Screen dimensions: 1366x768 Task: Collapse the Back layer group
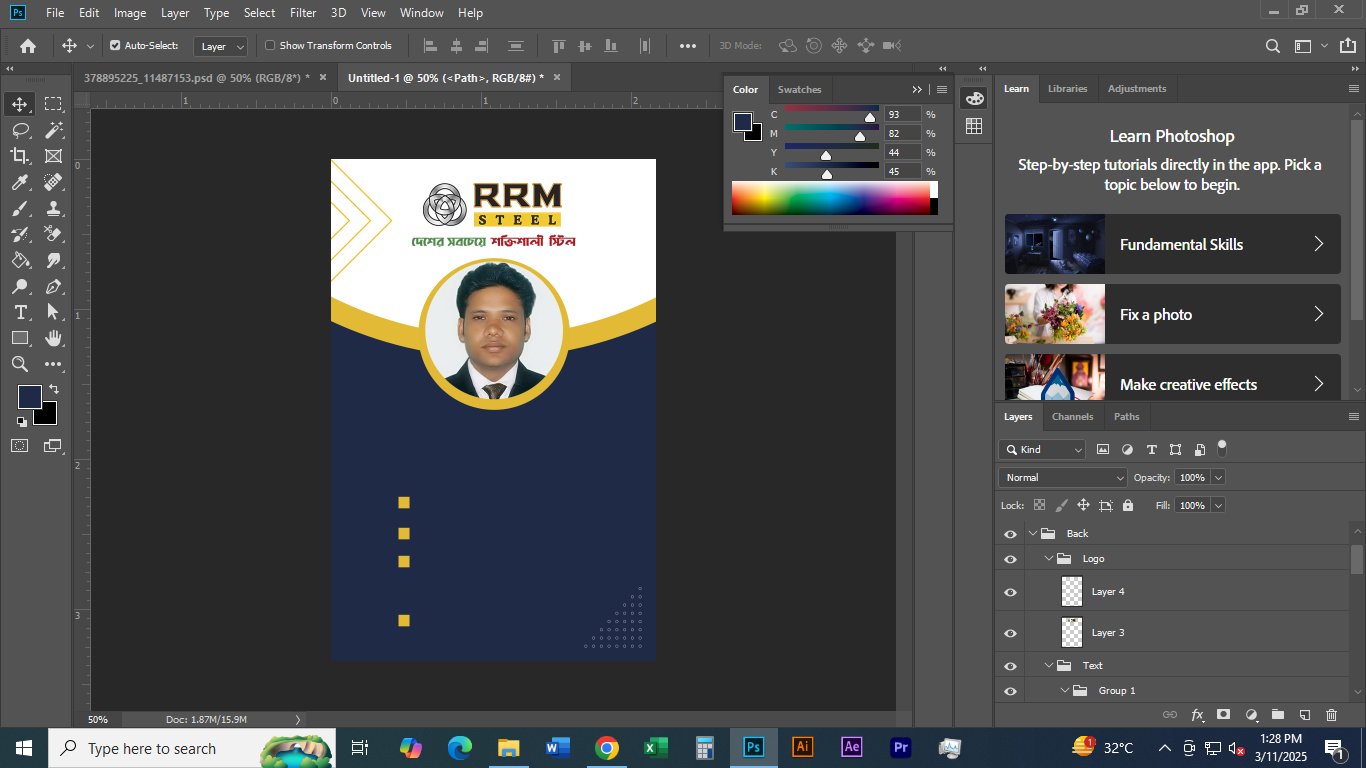click(1033, 534)
